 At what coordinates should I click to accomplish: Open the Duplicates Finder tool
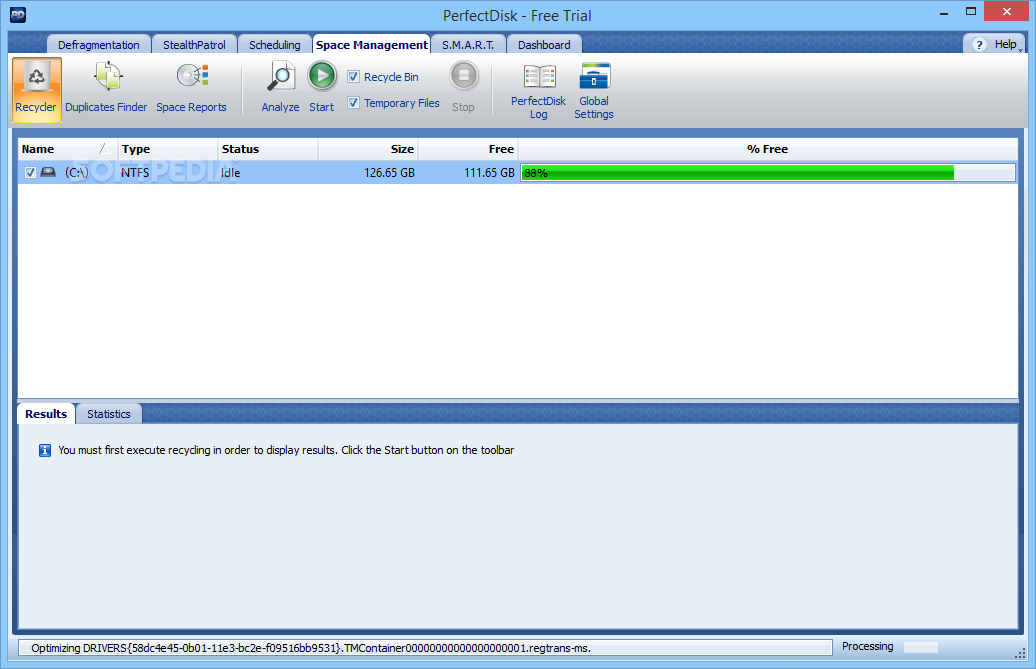point(106,89)
